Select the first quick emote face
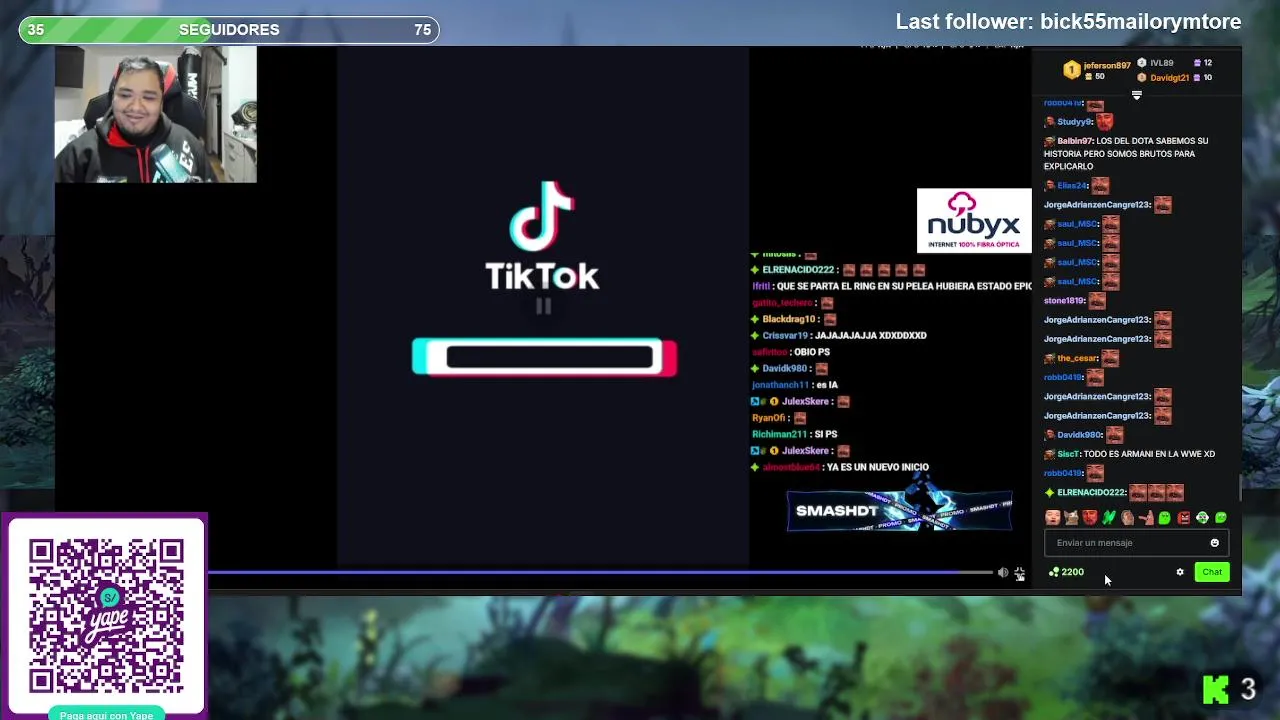 coord(1053,518)
